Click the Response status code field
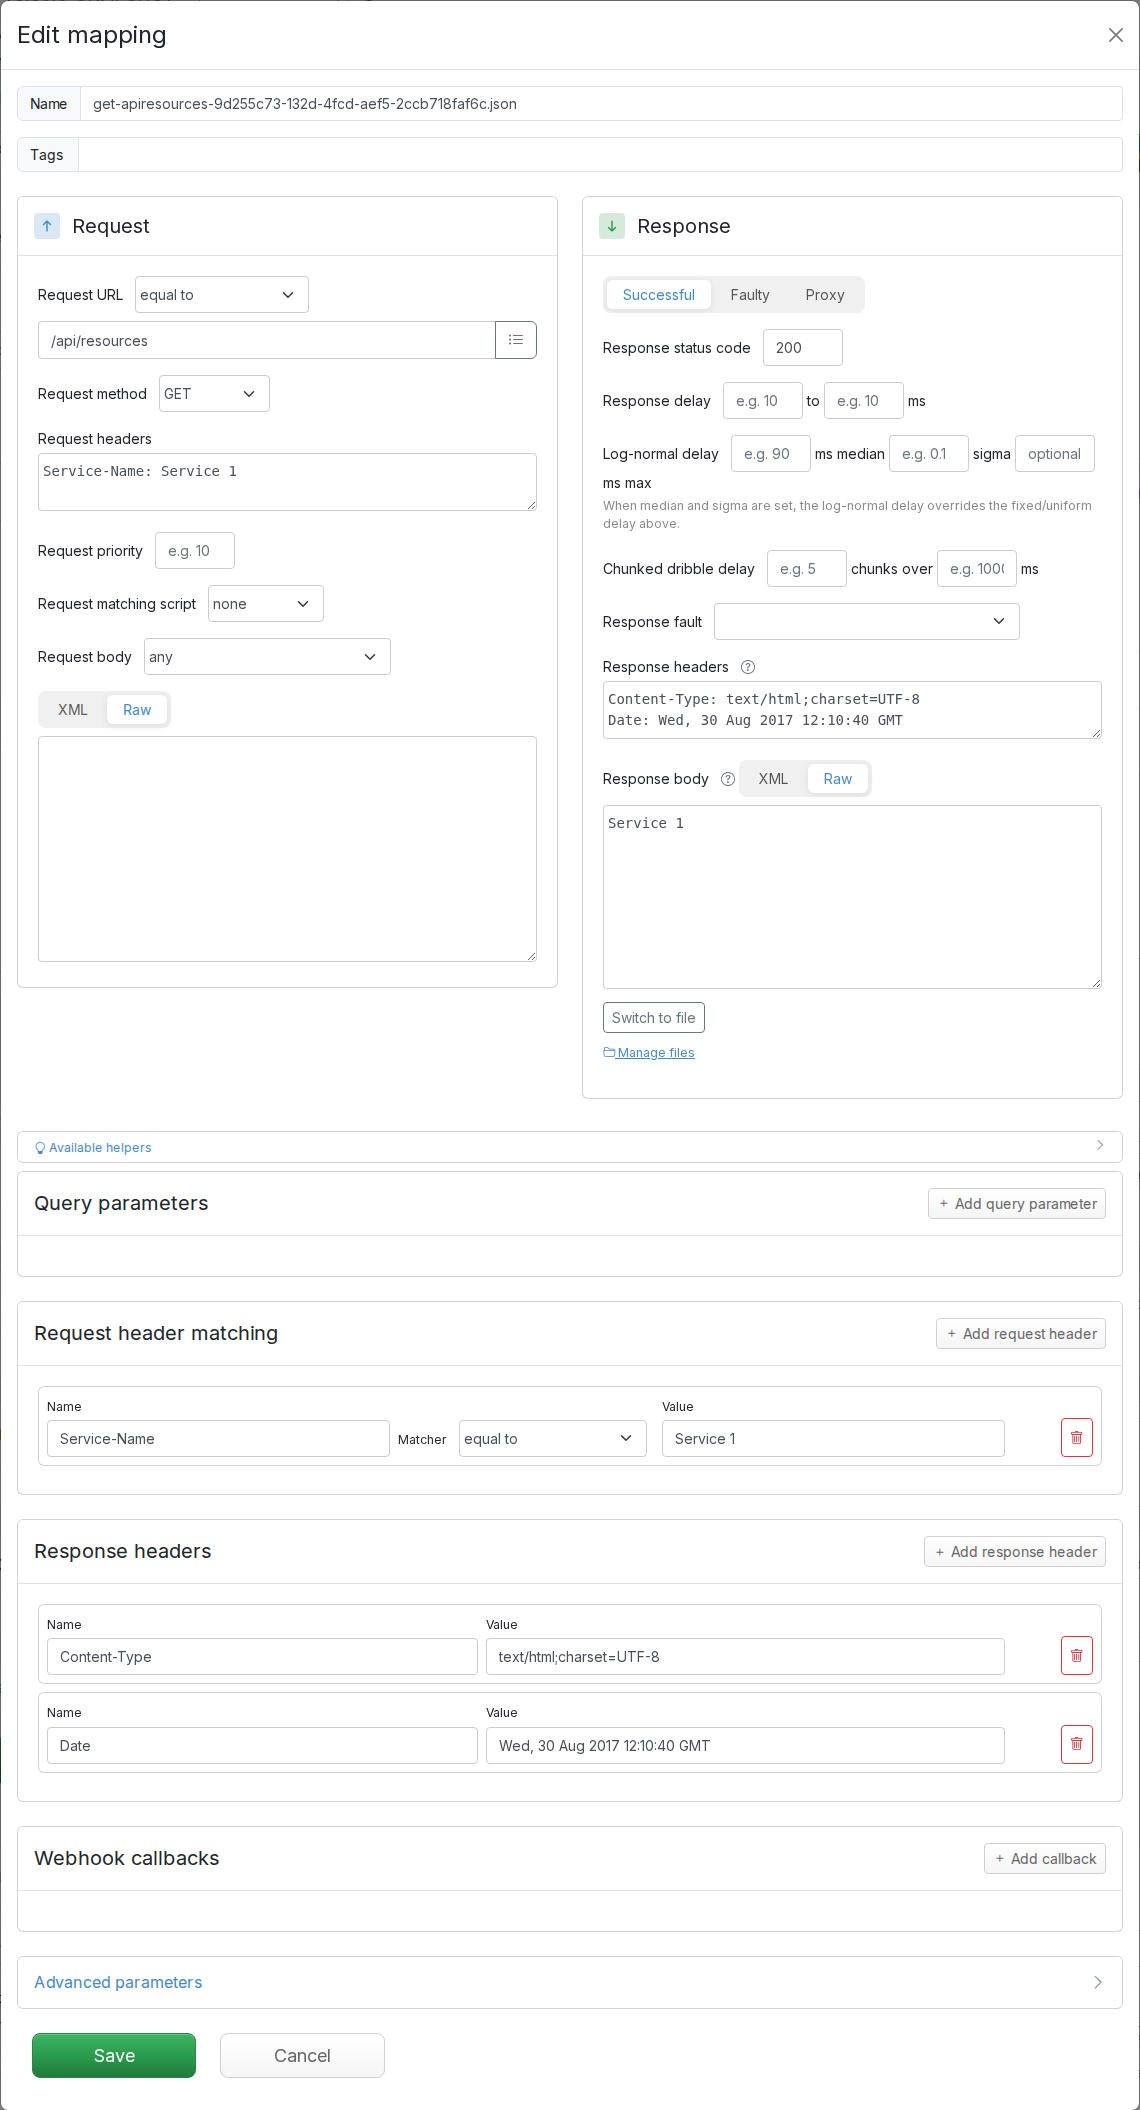1140x2110 pixels. click(x=803, y=348)
